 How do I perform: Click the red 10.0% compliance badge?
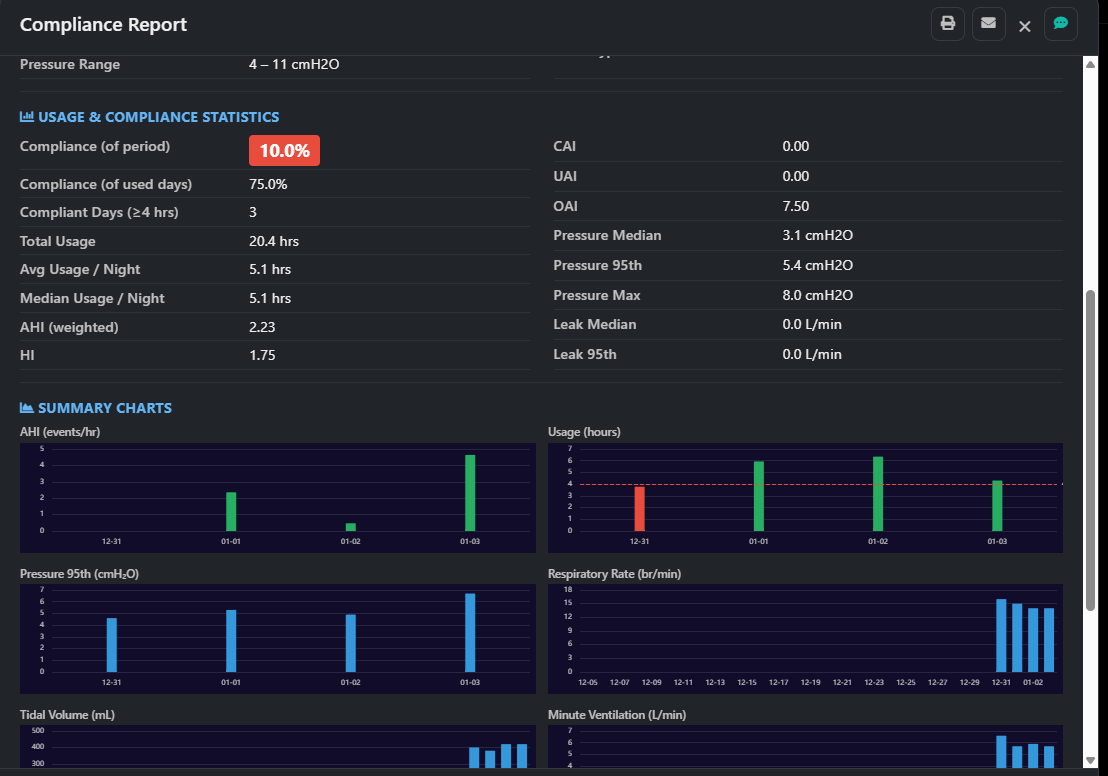284,150
